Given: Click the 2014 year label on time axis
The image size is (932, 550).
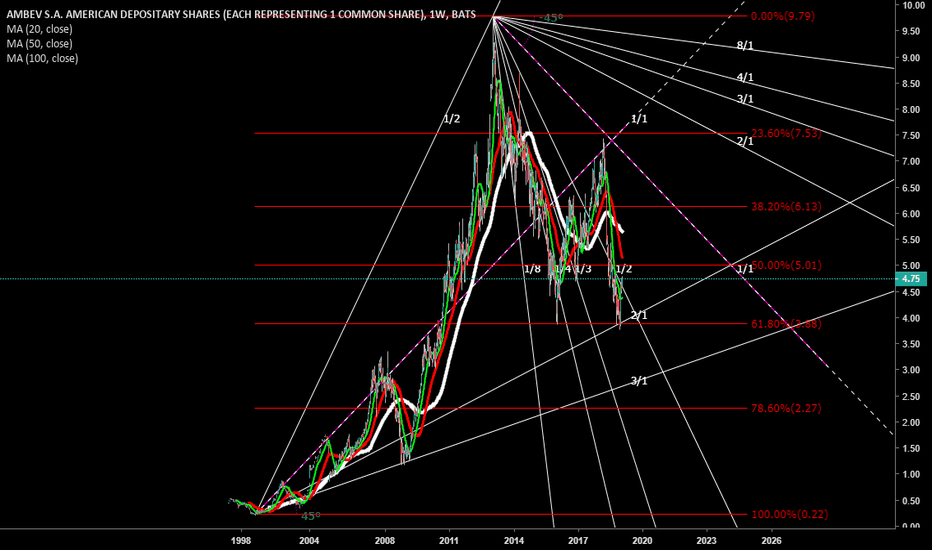Looking at the screenshot, I should (514, 540).
